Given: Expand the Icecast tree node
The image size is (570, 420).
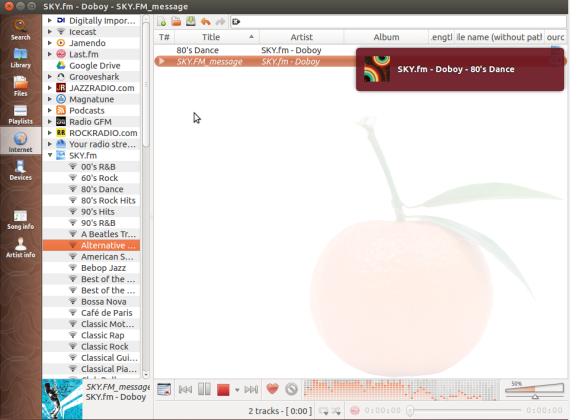Looking at the screenshot, I should 50,32.
